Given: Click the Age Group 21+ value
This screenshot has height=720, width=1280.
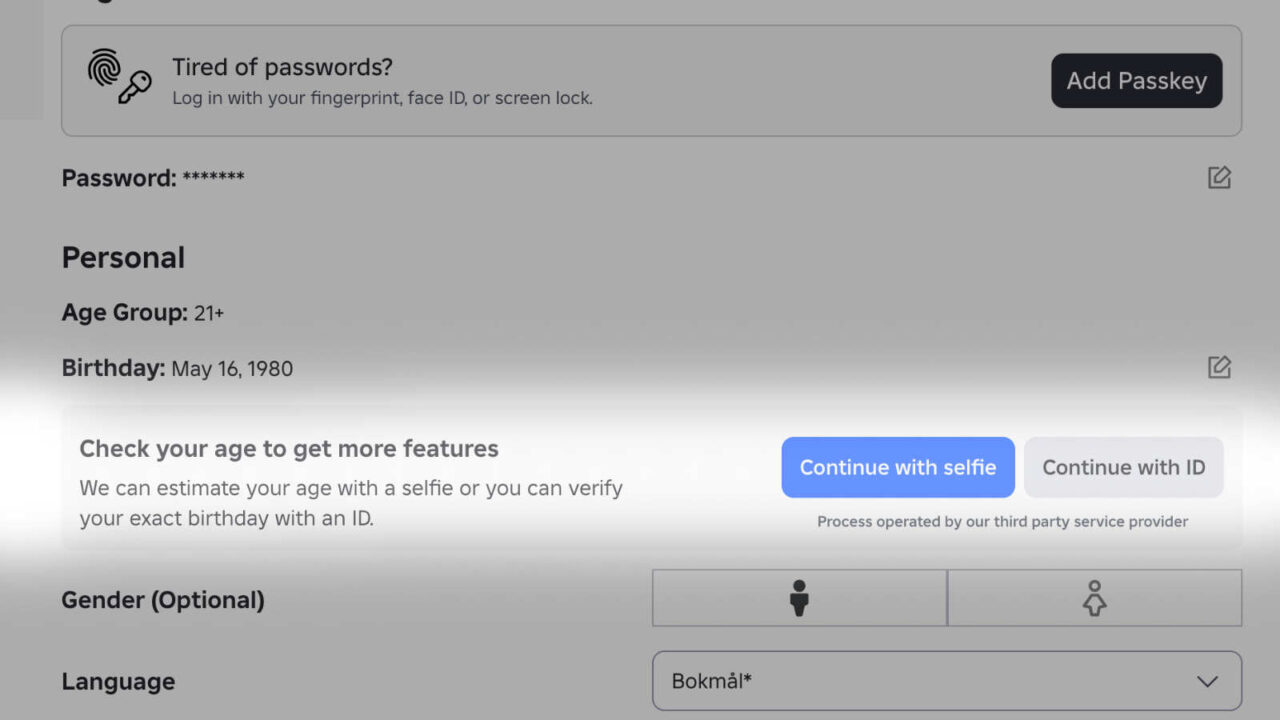Looking at the screenshot, I should (x=208, y=313).
